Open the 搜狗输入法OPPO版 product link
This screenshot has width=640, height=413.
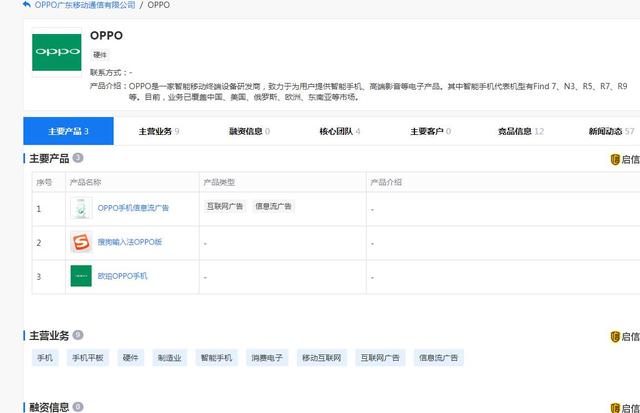point(129,242)
